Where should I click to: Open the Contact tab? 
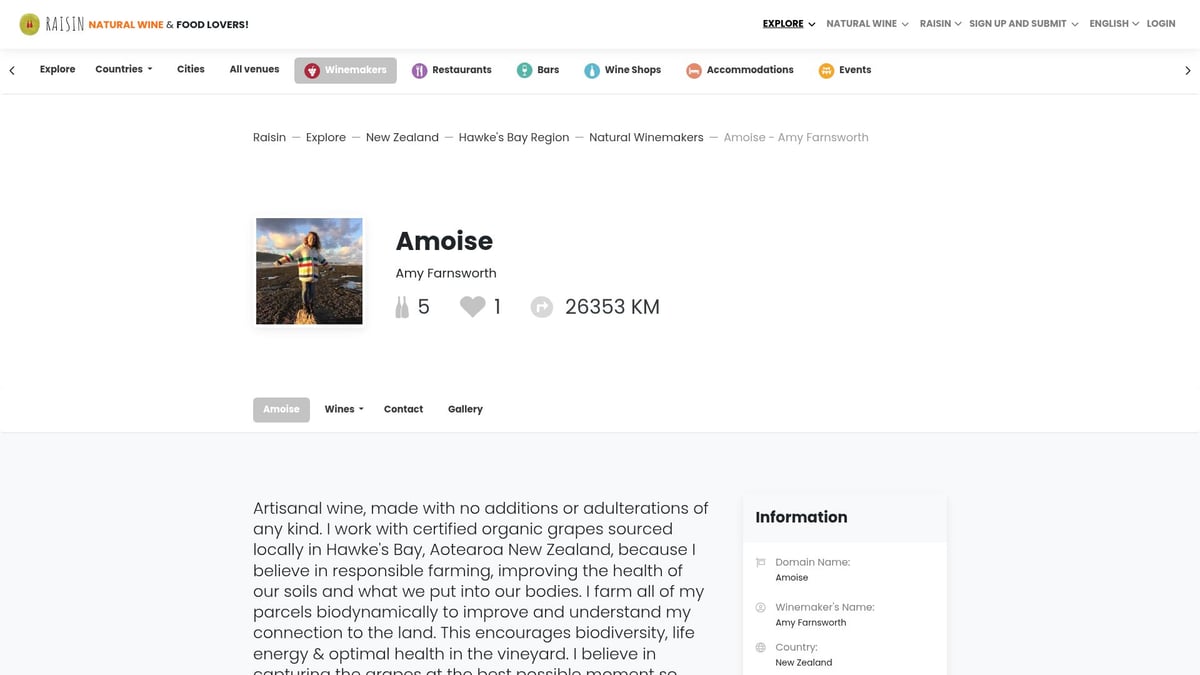(x=403, y=409)
